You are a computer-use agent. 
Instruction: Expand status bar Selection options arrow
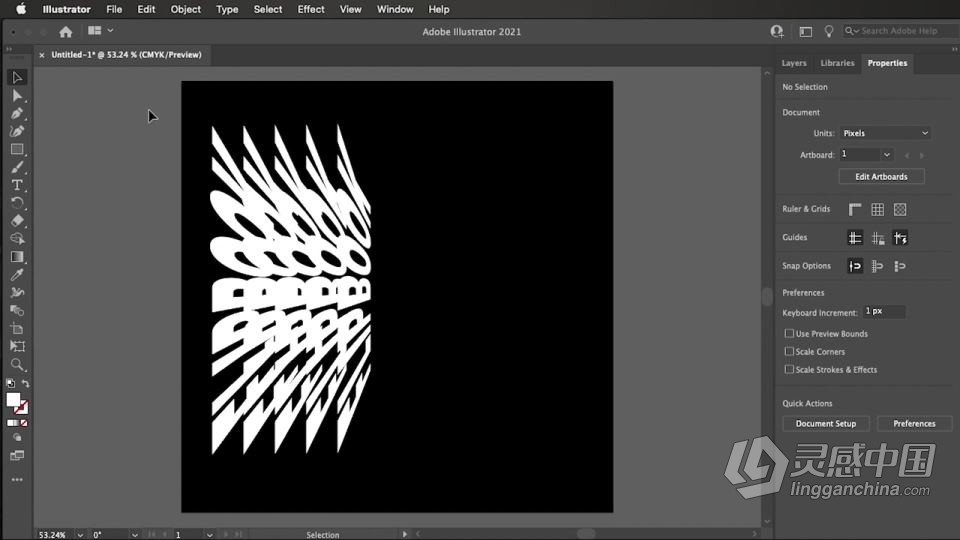[404, 534]
